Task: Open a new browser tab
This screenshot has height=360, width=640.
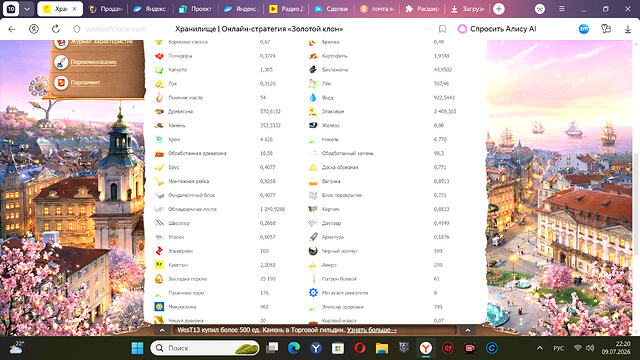Action: [x=499, y=9]
